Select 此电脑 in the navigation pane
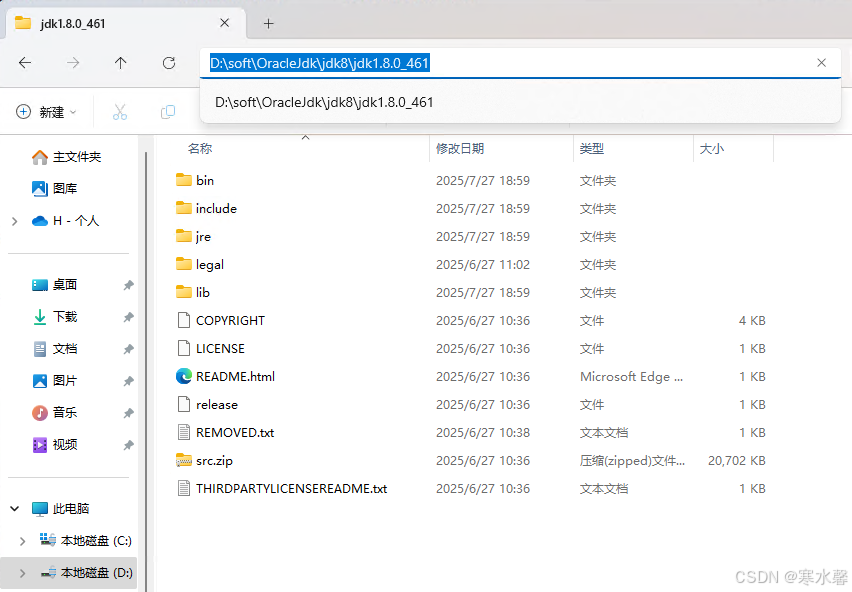The width and height of the screenshot is (852, 592). click(60, 509)
